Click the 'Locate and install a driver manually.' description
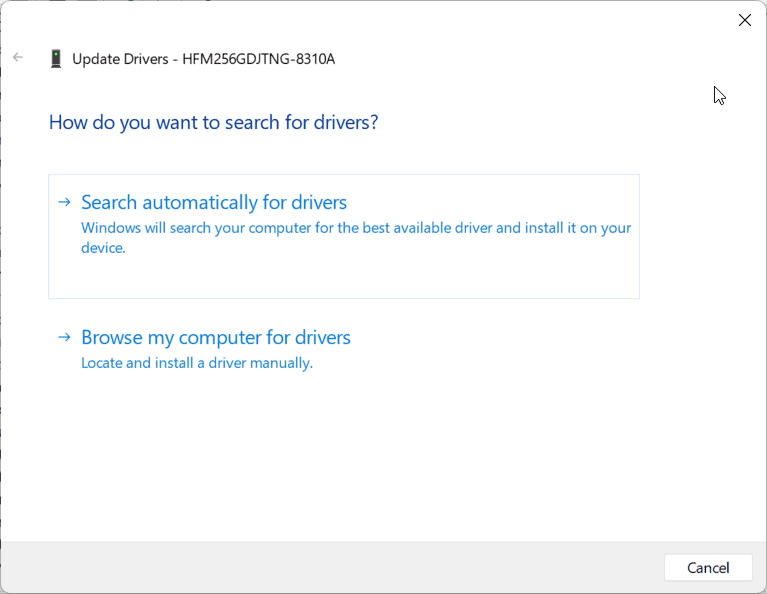This screenshot has width=767, height=594. click(197, 363)
